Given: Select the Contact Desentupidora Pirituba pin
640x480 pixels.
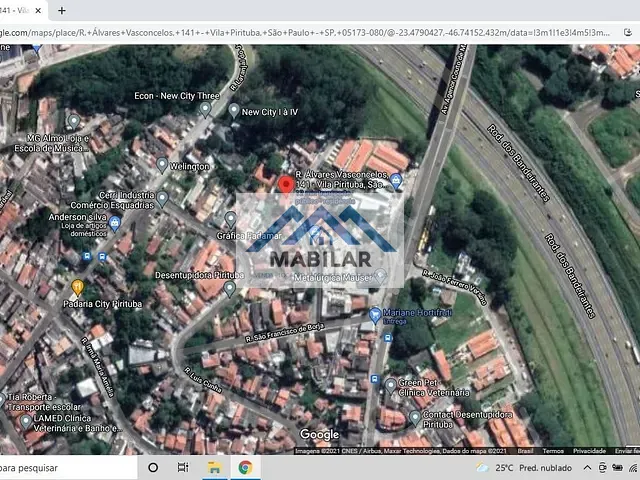Looking at the screenshot, I should (x=415, y=418).
